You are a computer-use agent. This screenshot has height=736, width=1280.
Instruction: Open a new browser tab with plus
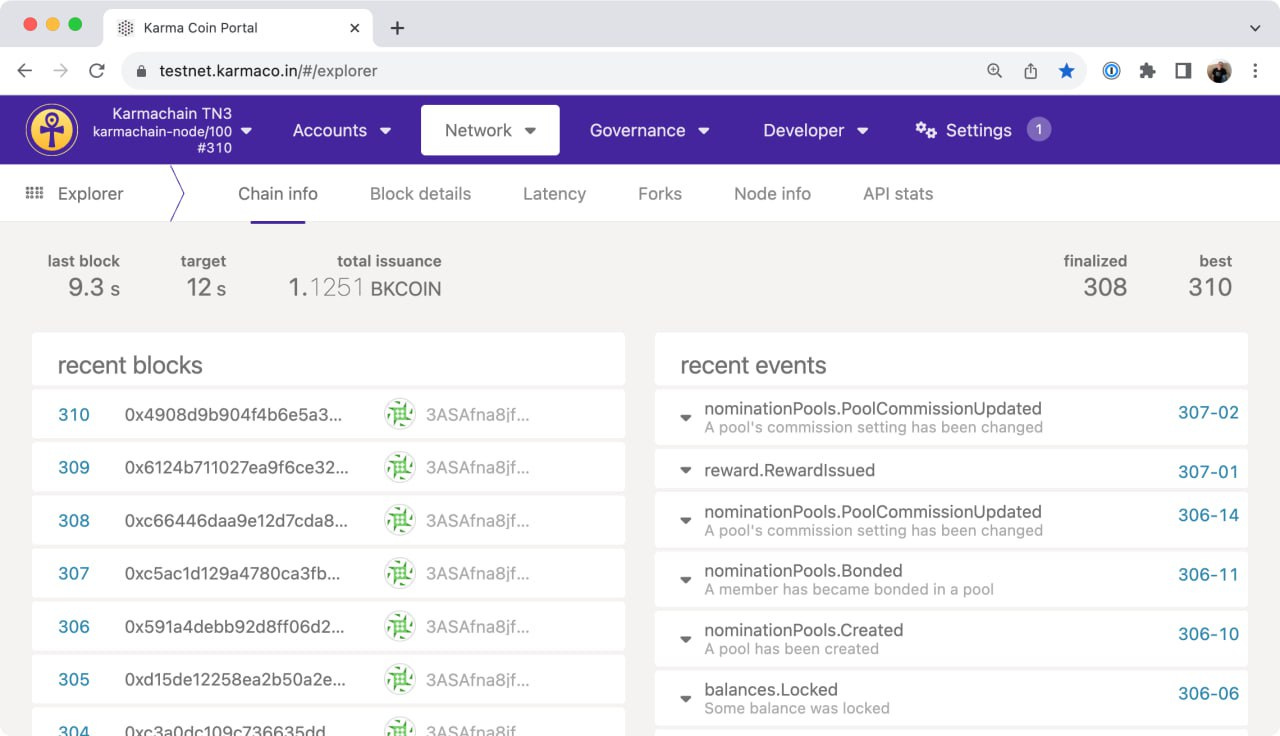point(397,28)
